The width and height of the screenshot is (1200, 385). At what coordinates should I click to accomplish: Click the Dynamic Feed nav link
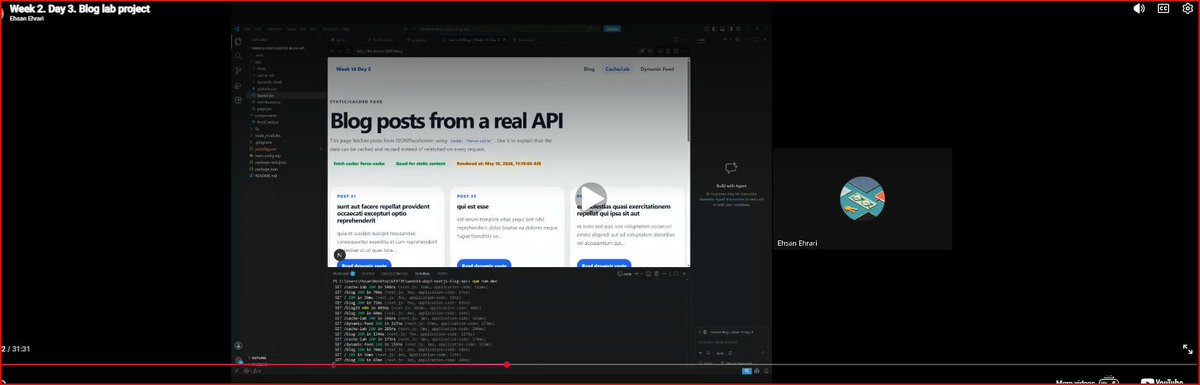[658, 69]
